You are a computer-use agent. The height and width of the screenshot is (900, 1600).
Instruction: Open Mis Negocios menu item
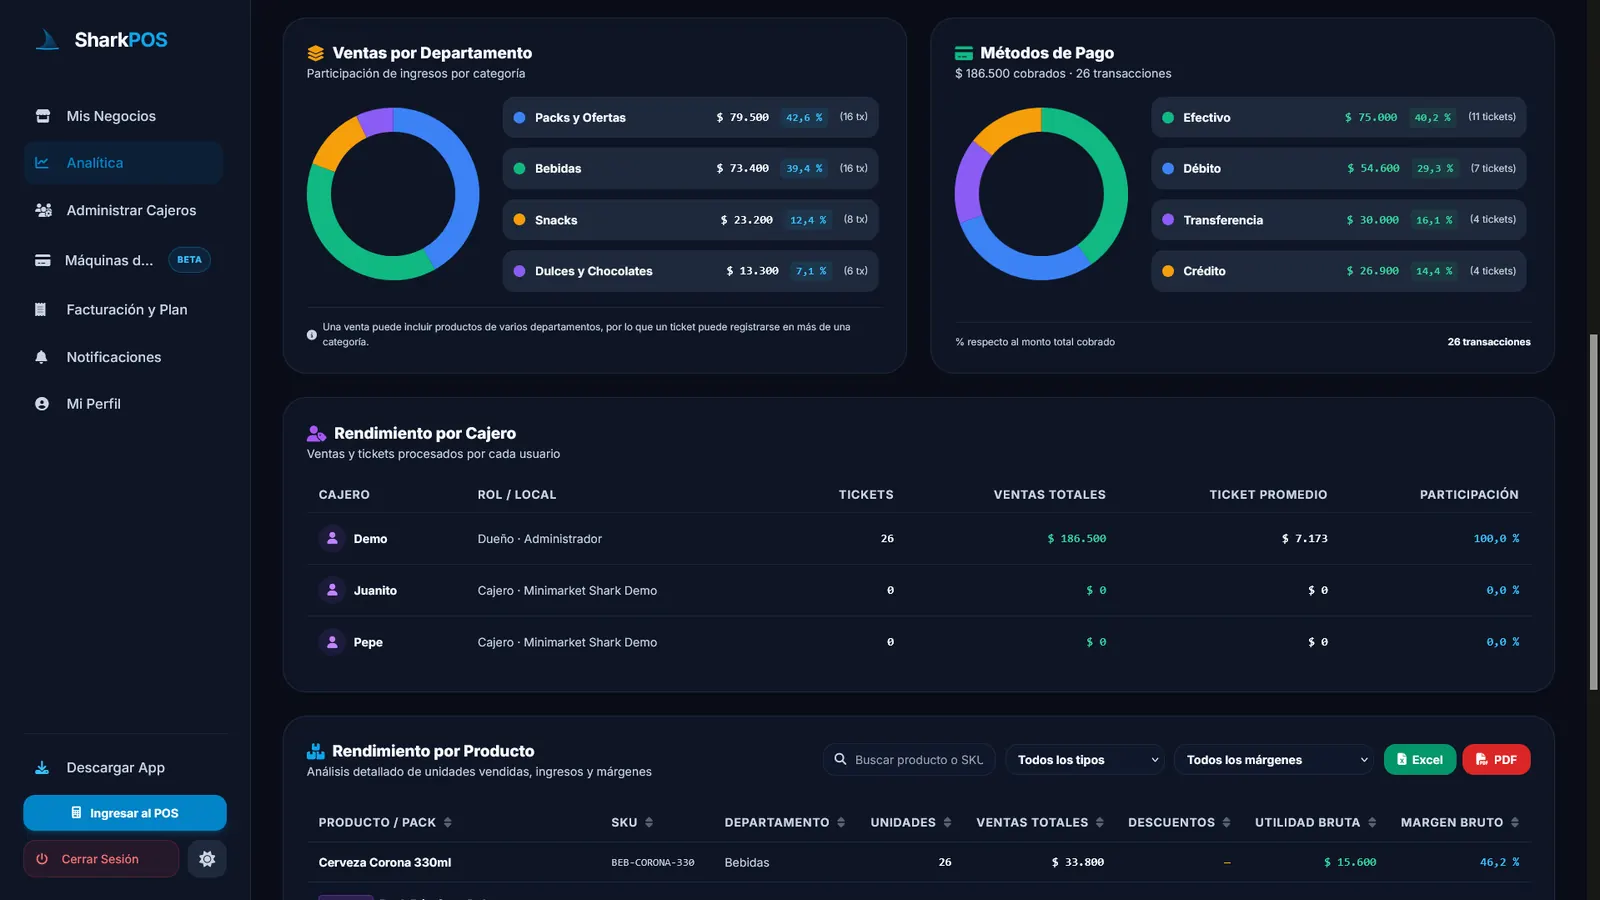coord(123,116)
